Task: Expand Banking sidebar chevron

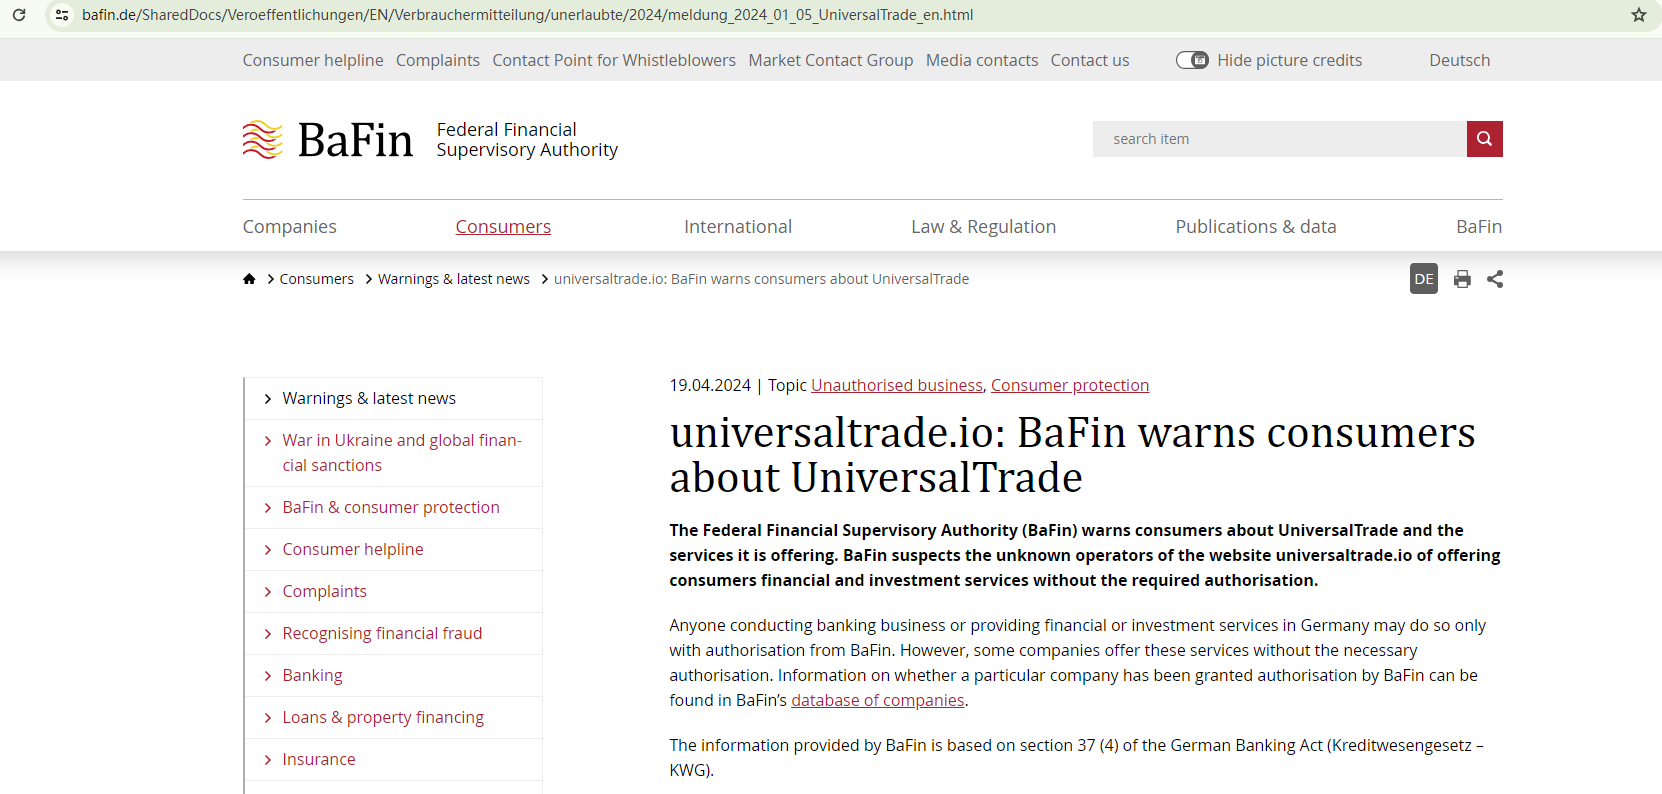Action: point(268,676)
